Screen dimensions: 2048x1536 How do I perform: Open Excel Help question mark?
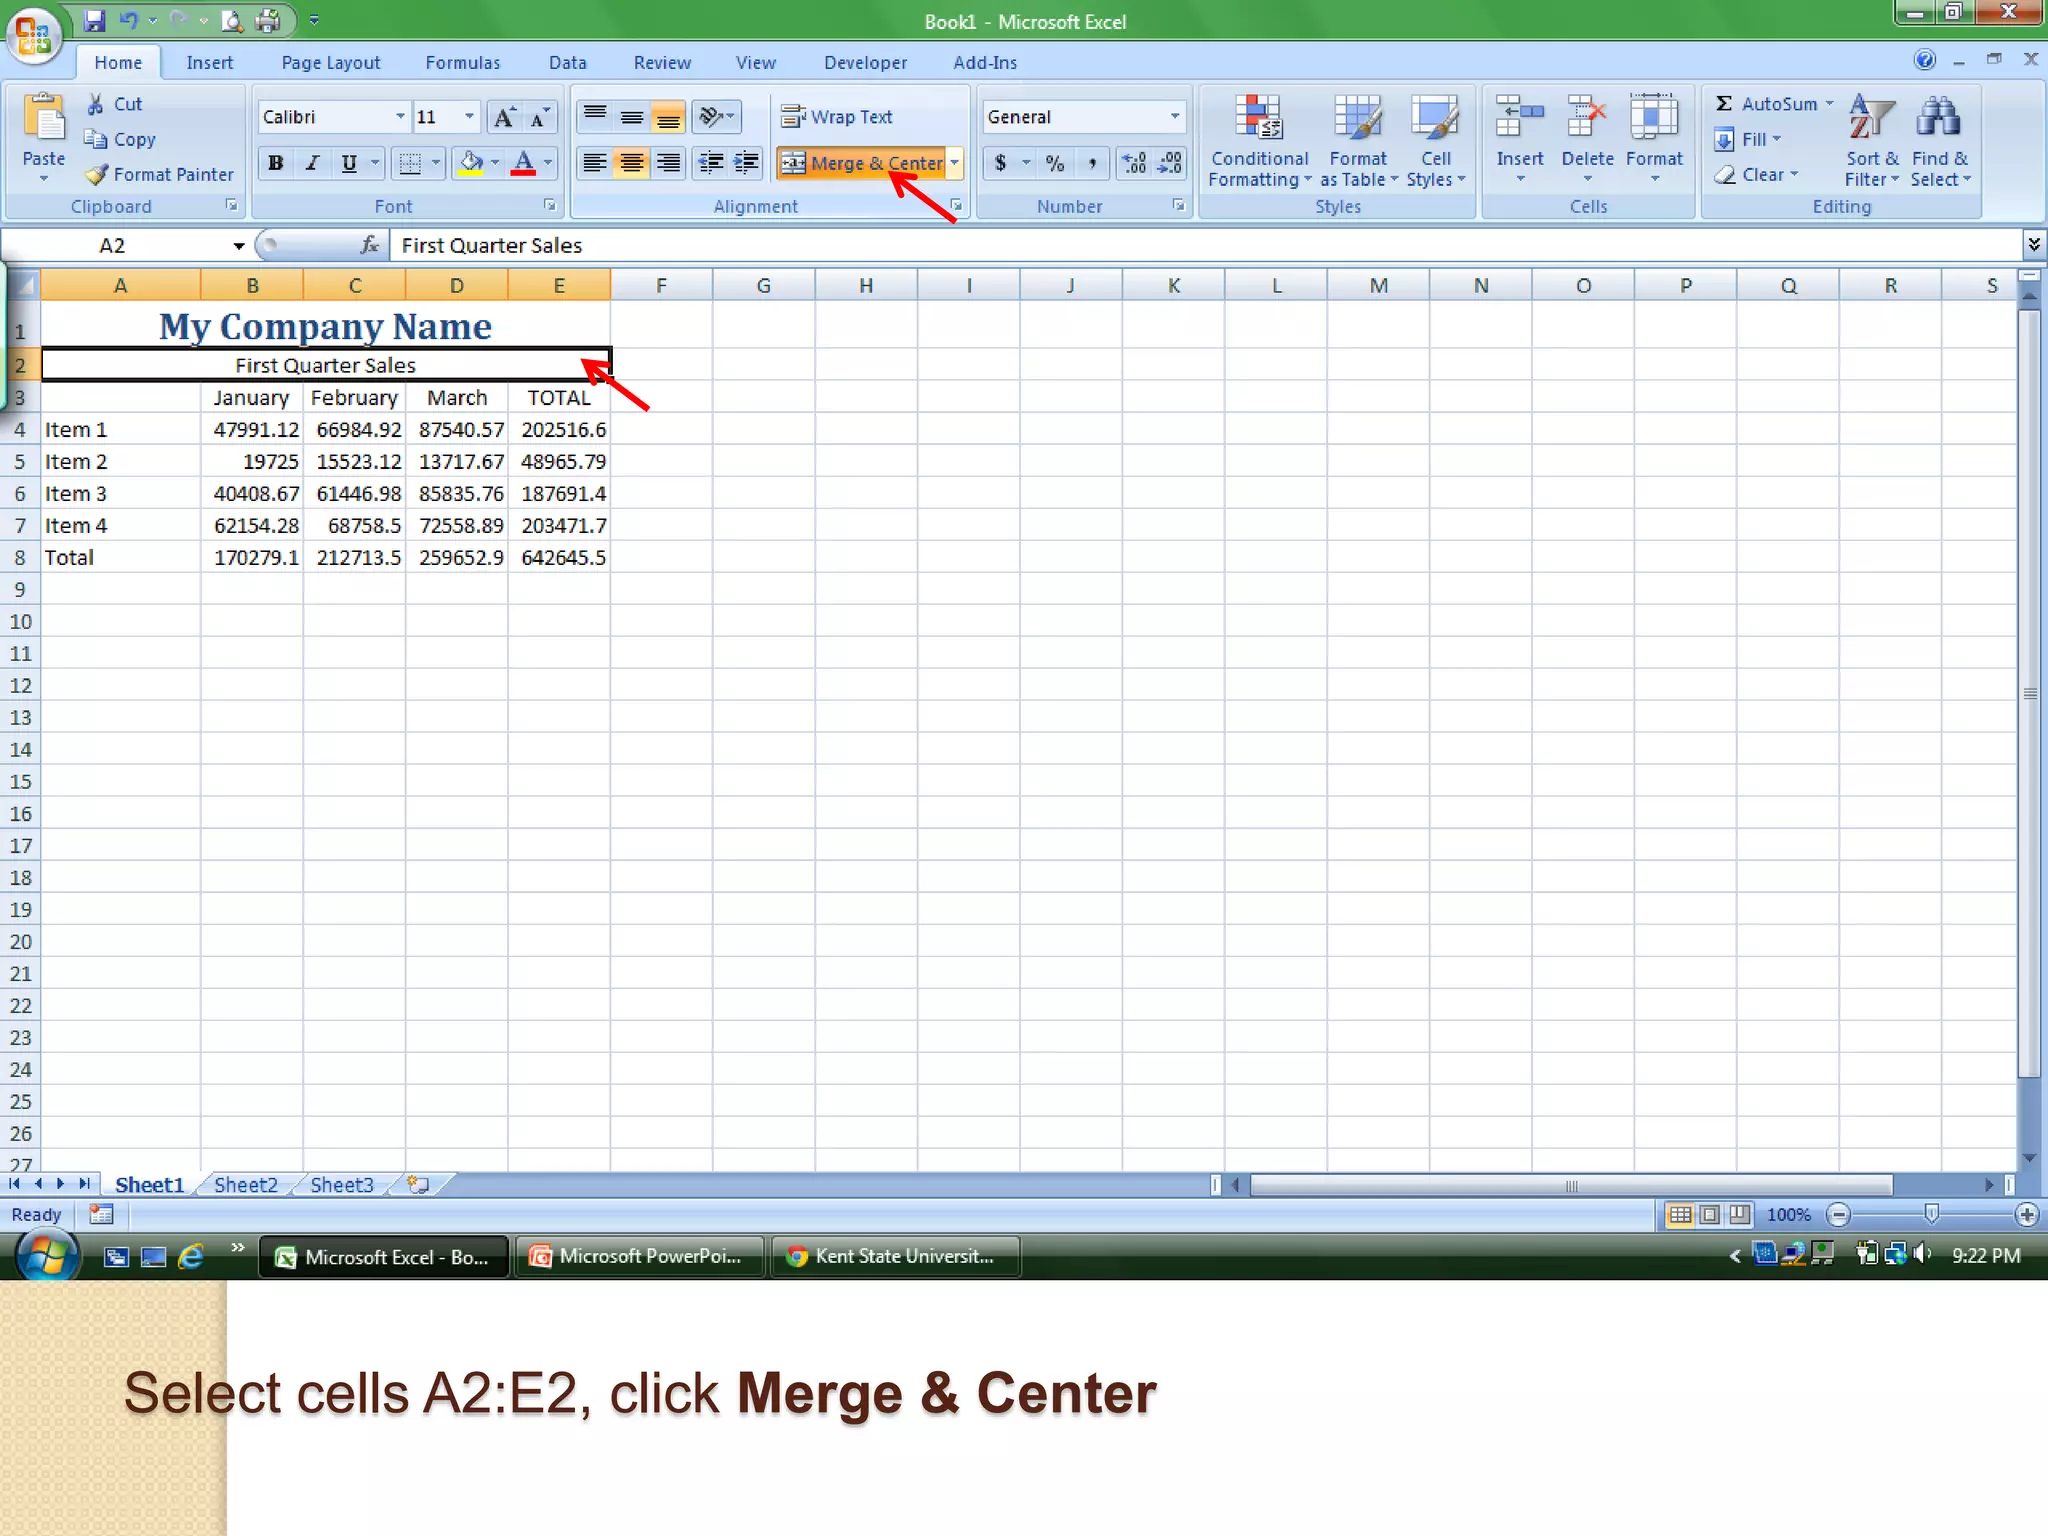click(1925, 60)
